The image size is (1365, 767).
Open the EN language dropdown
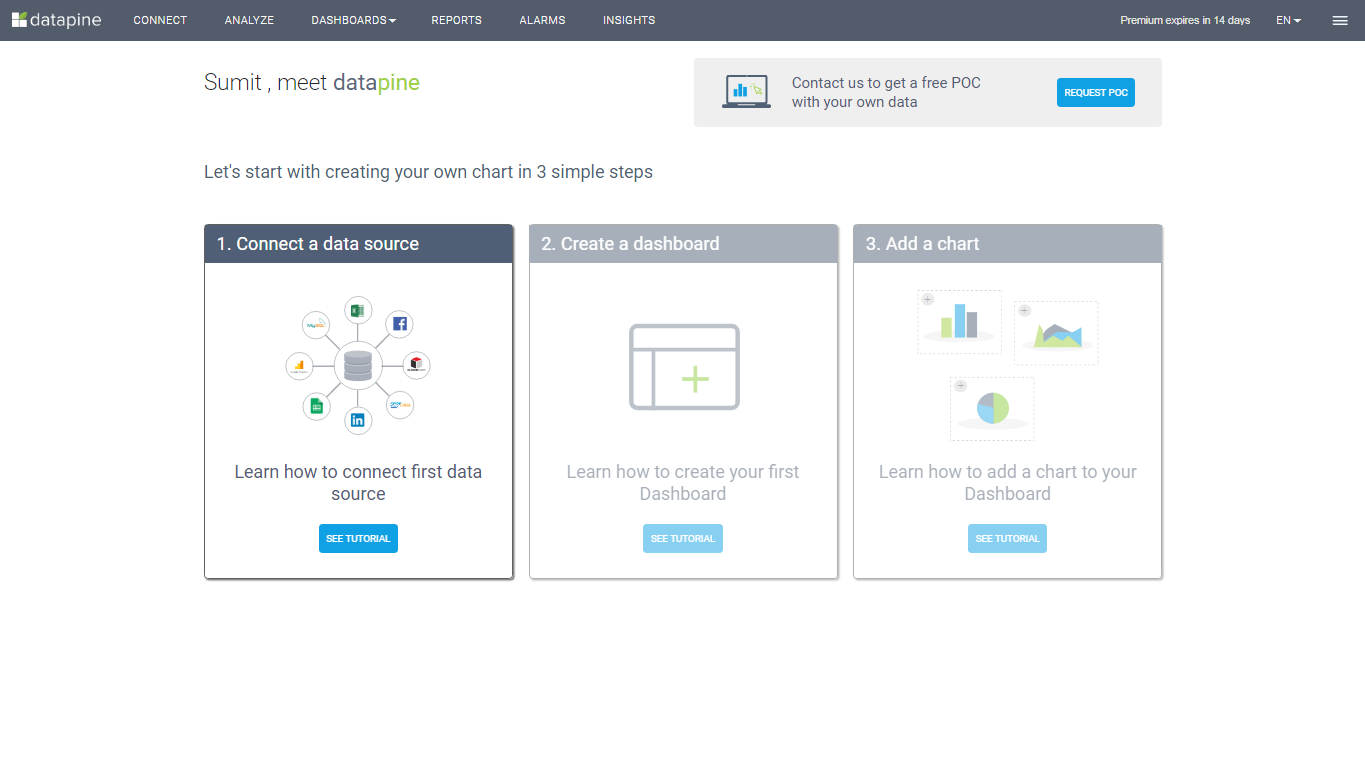pyautogui.click(x=1288, y=20)
